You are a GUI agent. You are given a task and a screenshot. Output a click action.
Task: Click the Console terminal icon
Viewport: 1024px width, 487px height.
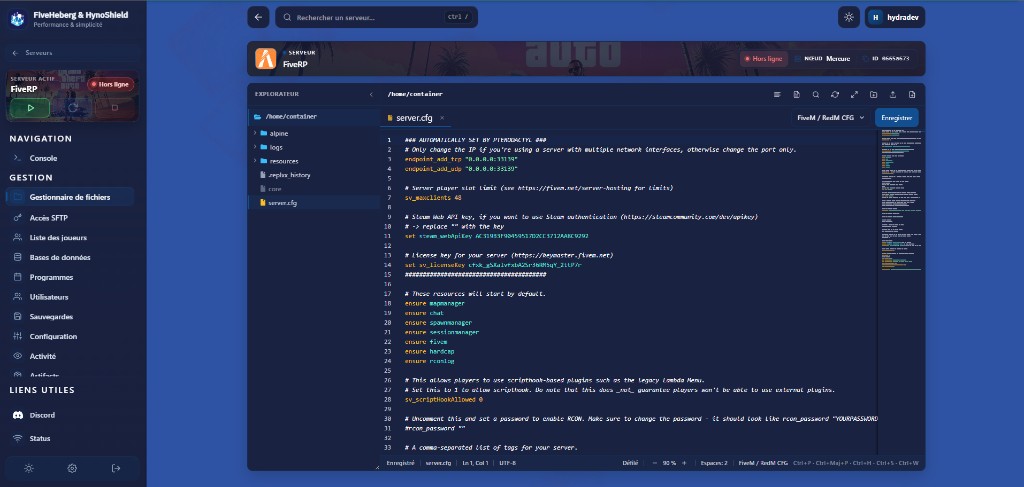(x=18, y=158)
